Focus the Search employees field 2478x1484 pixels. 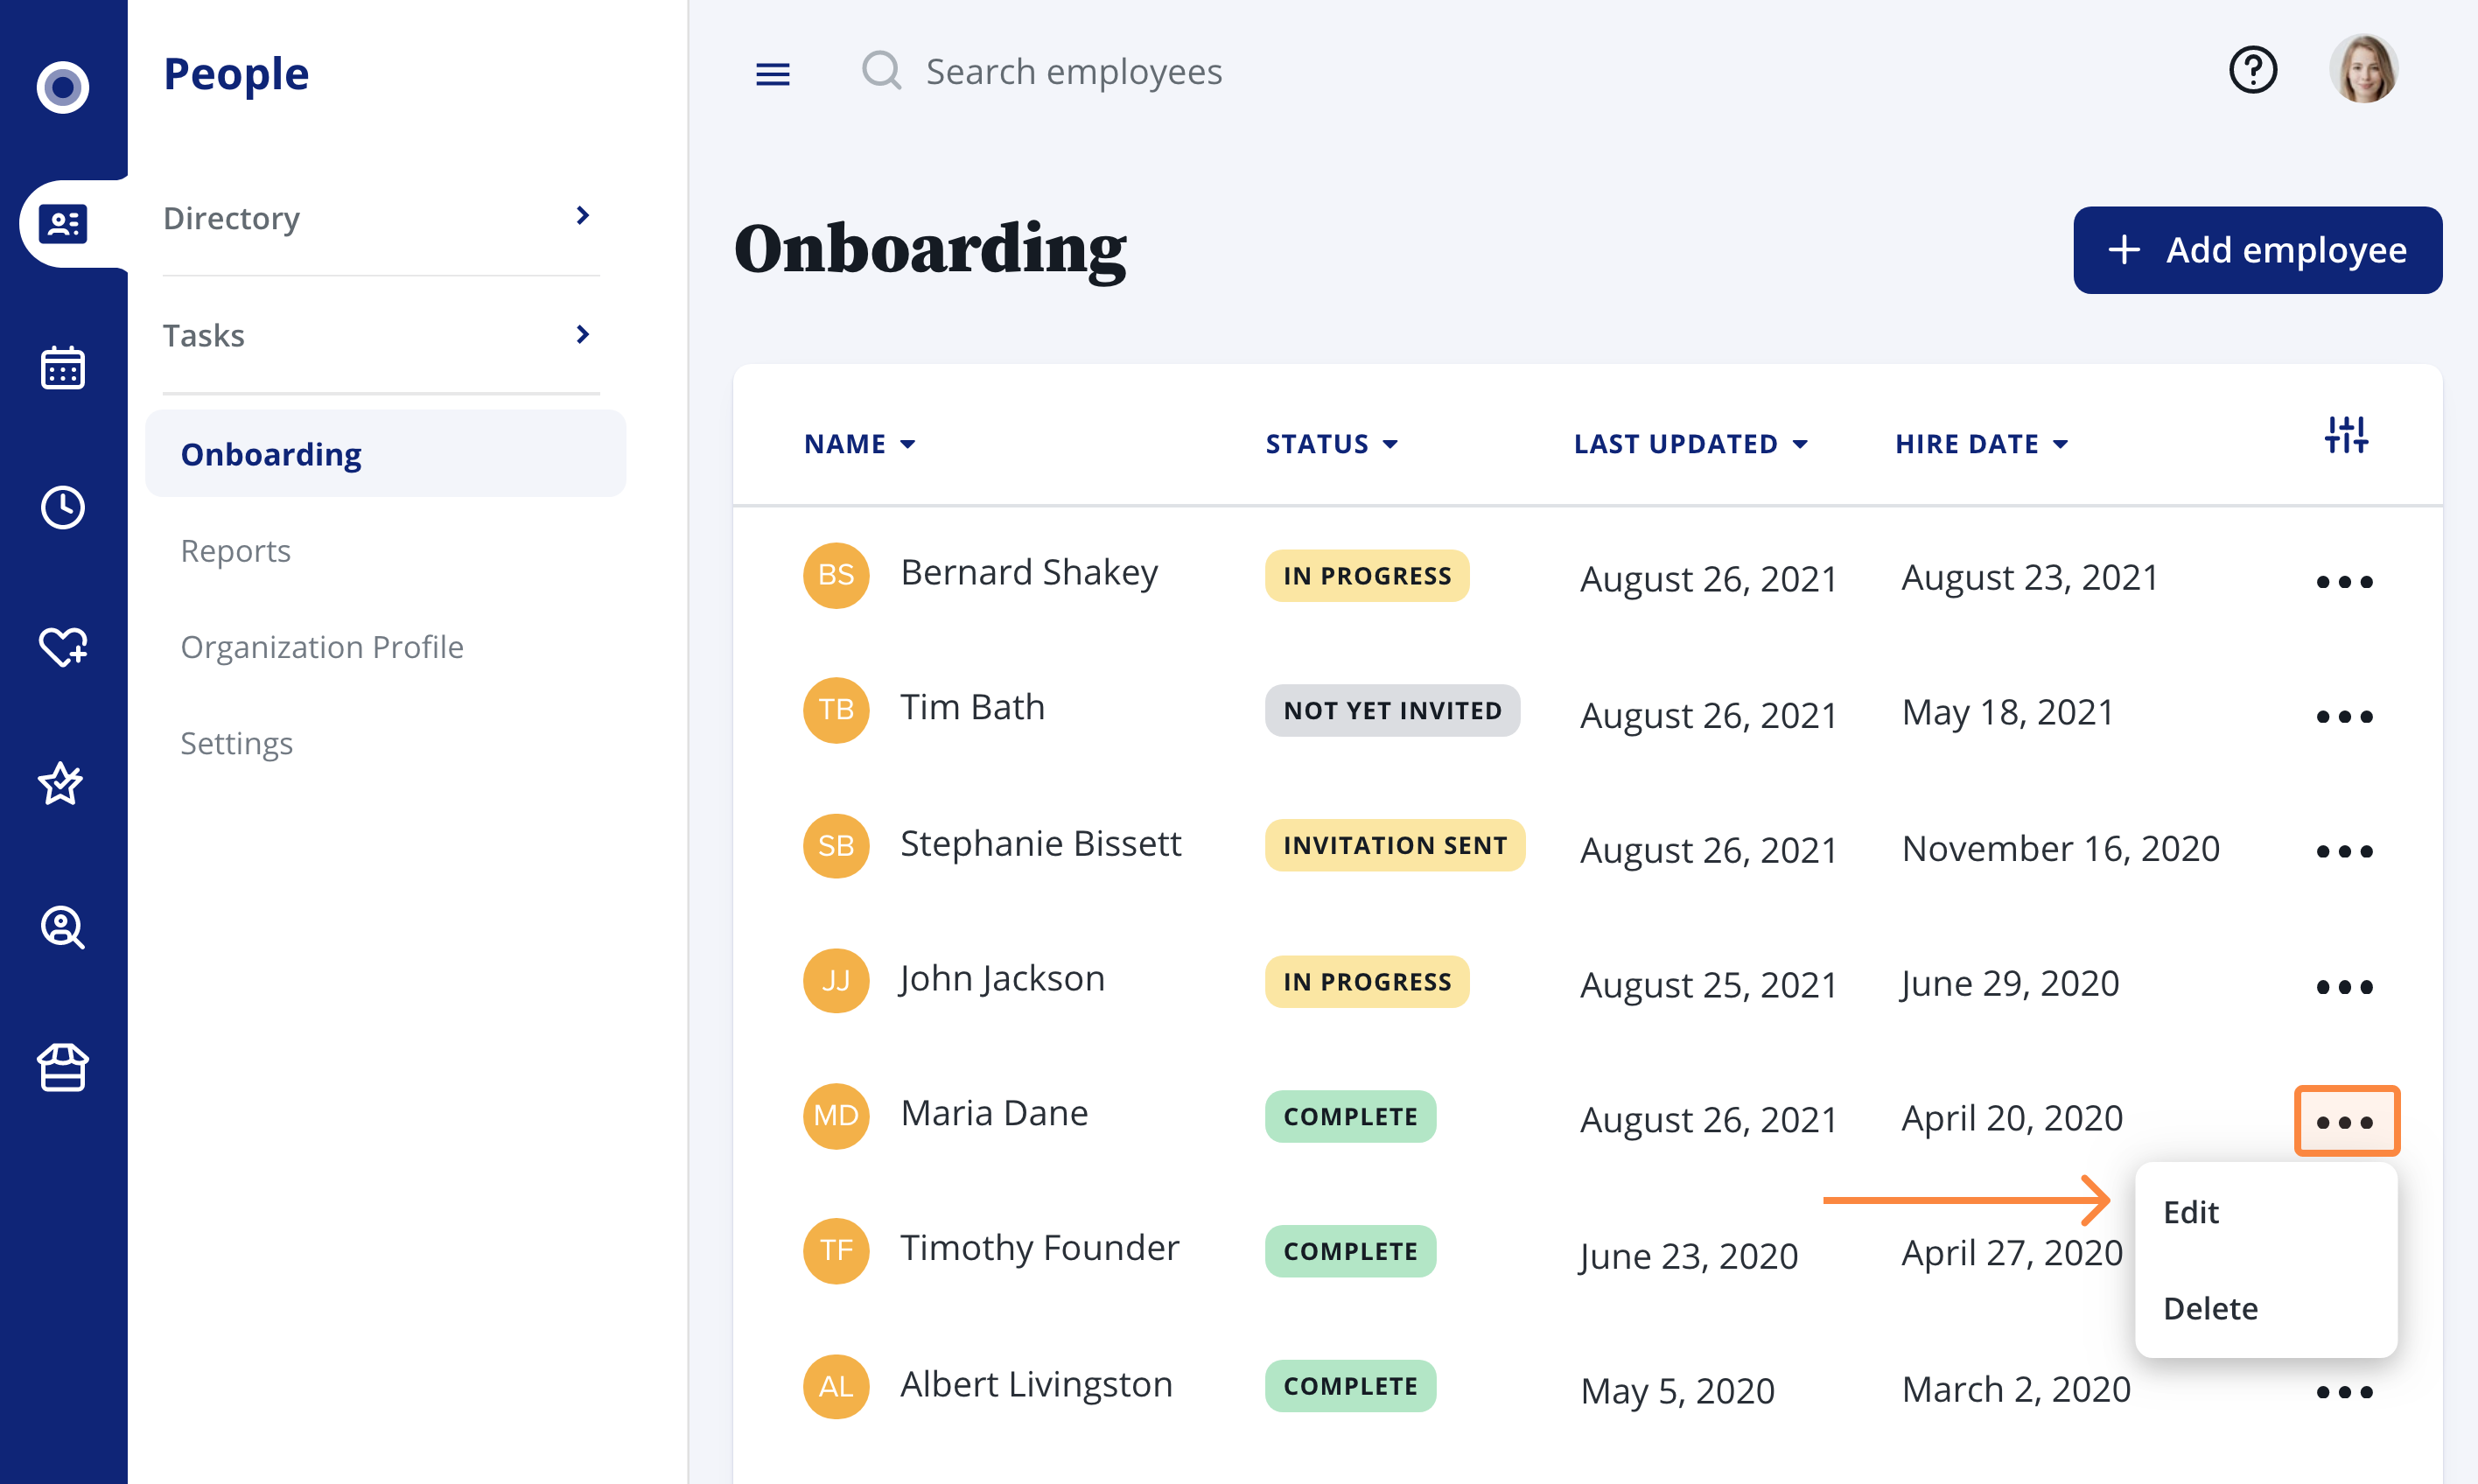[x=1074, y=72]
